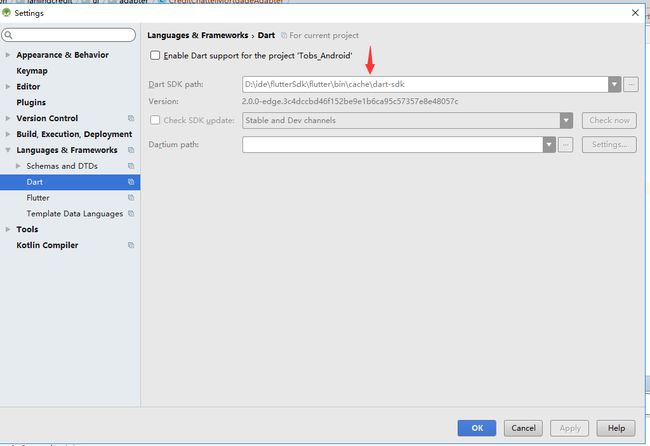Select the Editor label in tree
Screen dimensions: 650x446
pos(28,87)
